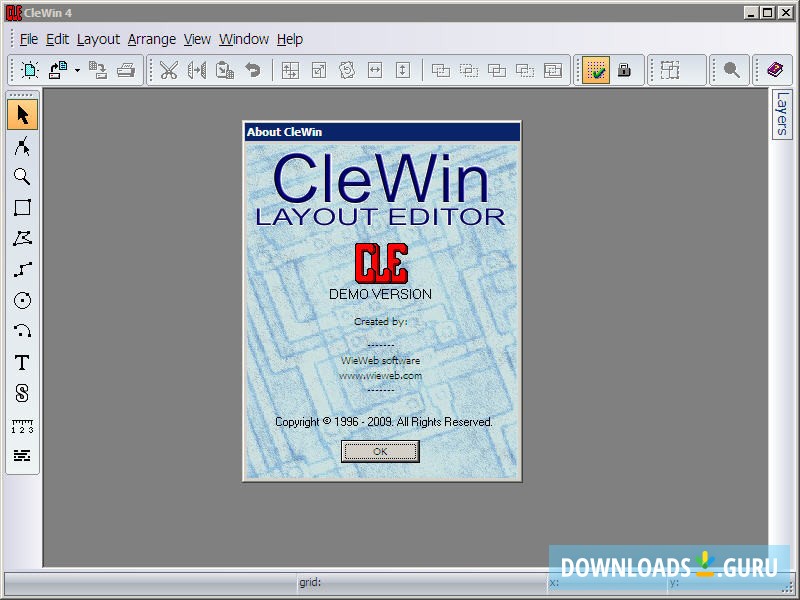800x600 pixels.
Task: Open the Layout menu
Action: pos(98,39)
